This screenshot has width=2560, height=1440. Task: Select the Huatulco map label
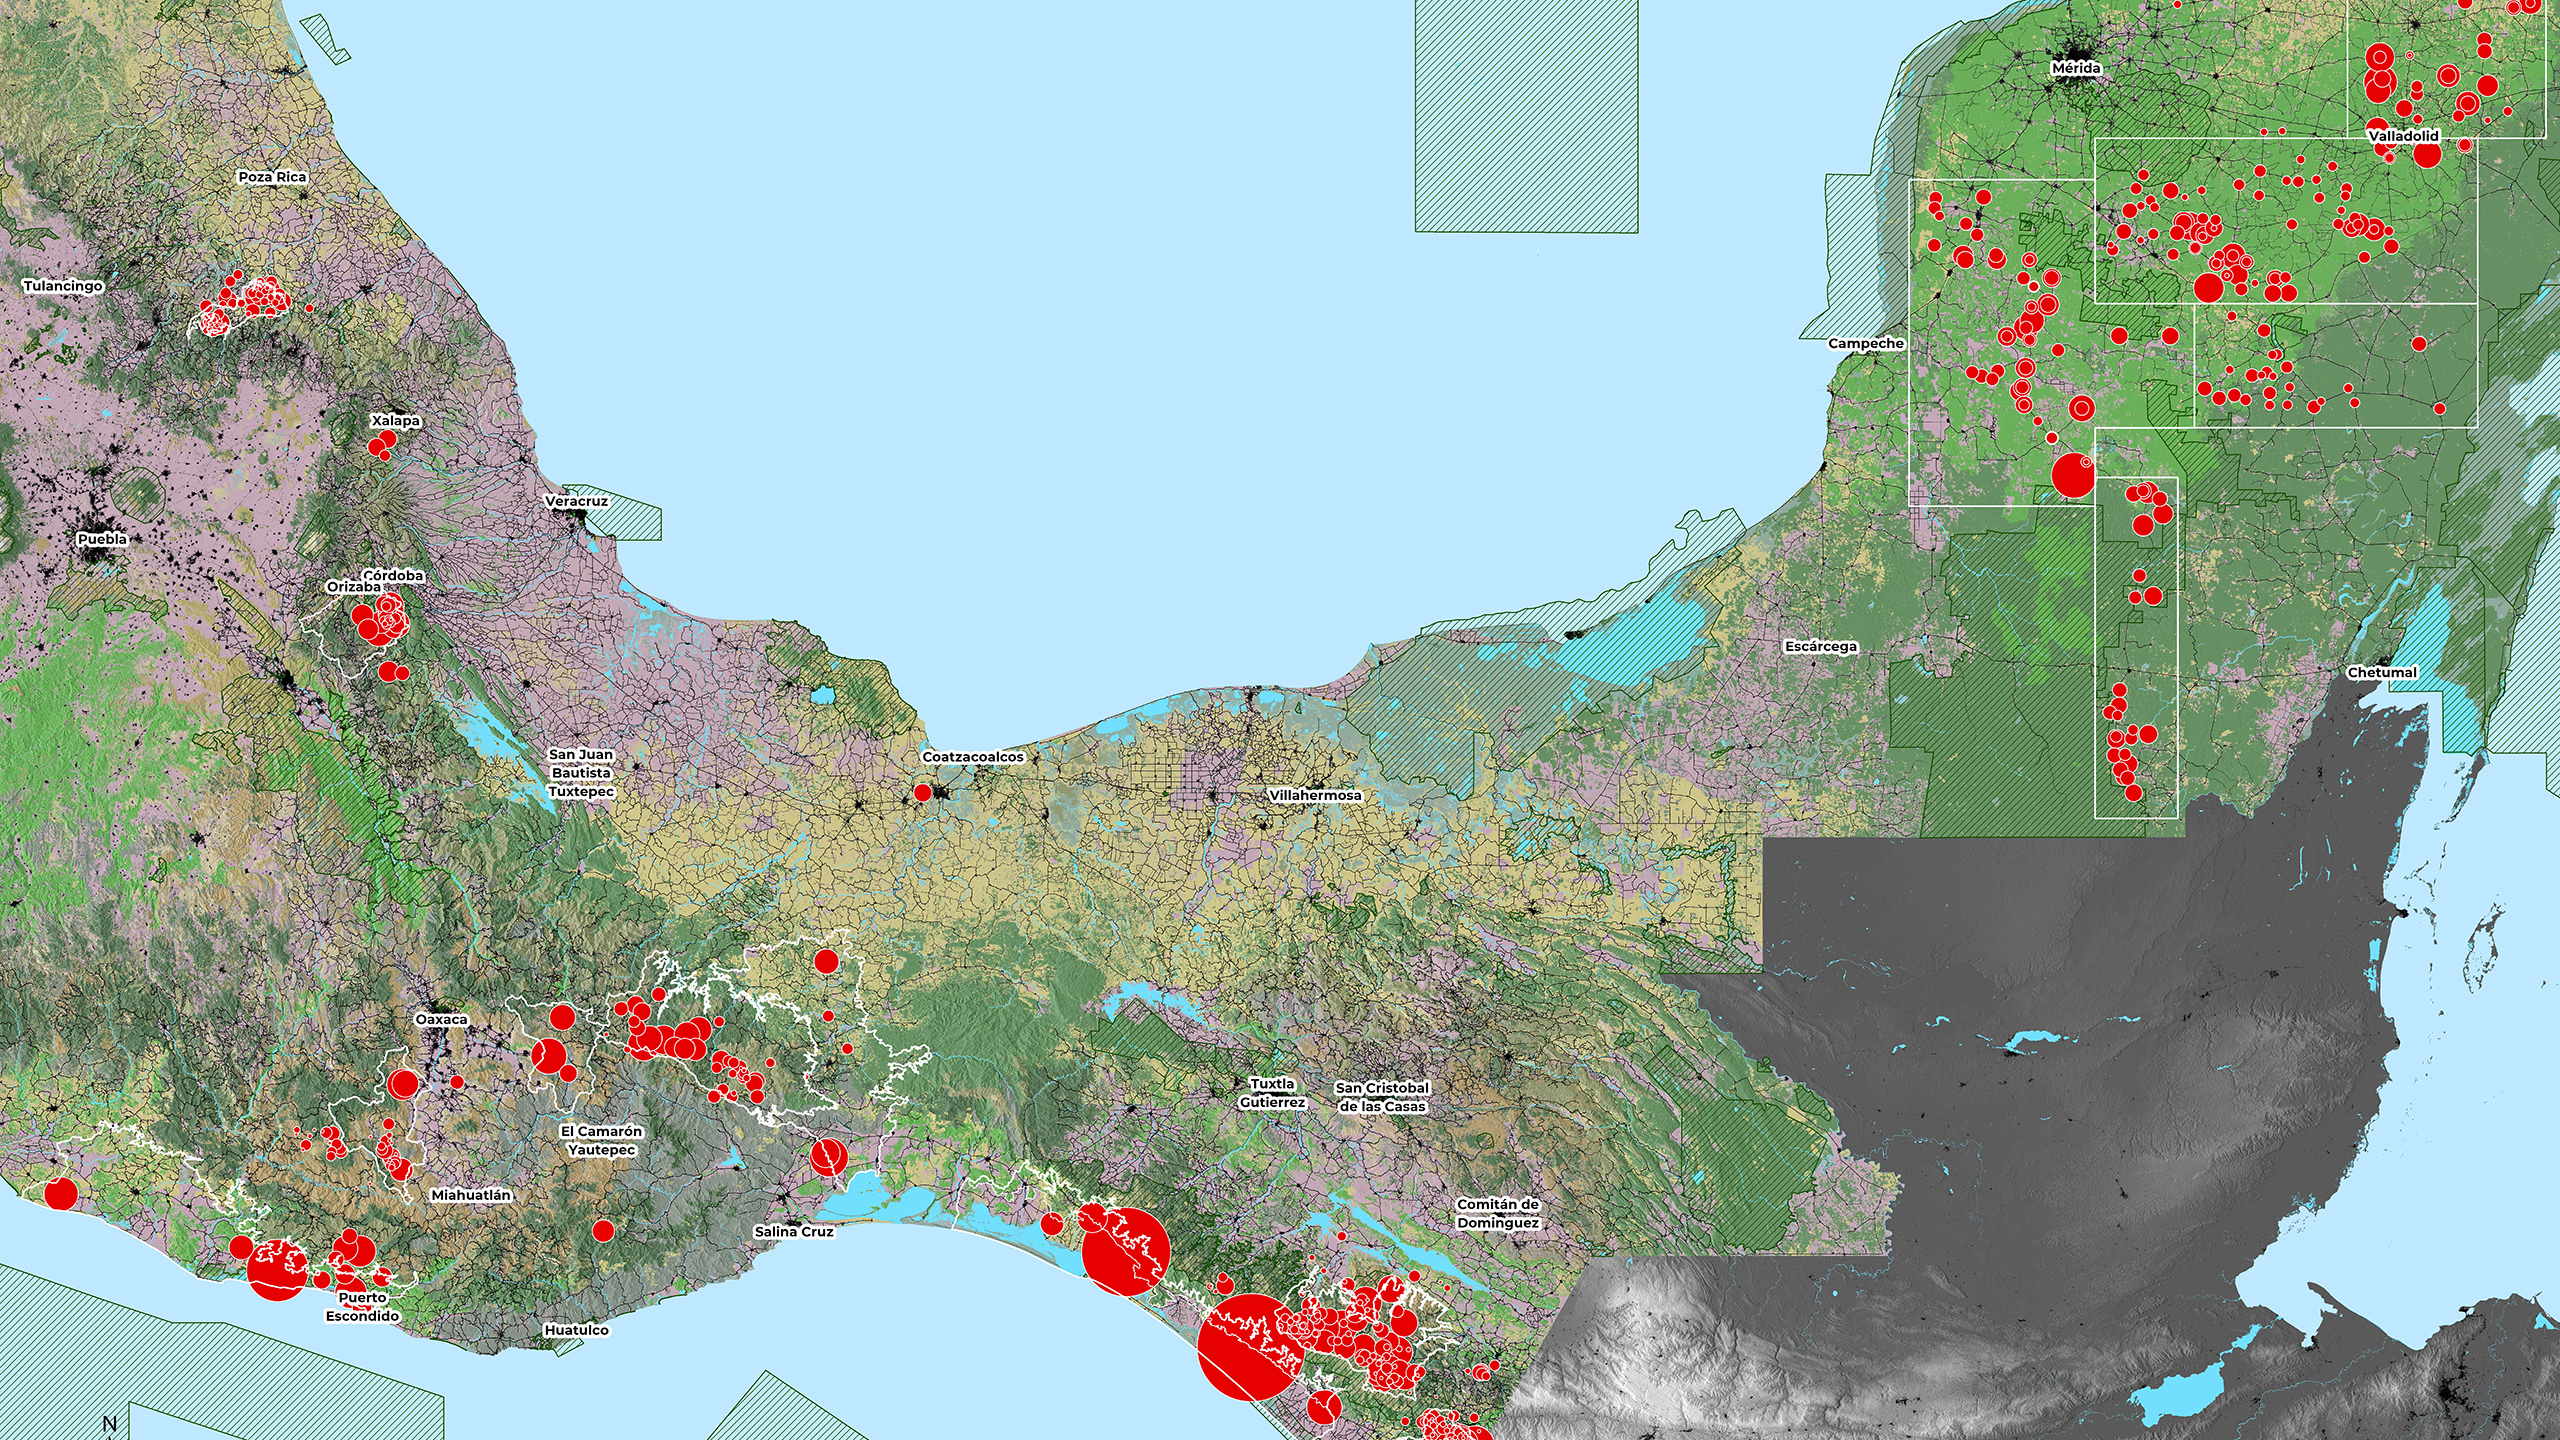point(576,1330)
